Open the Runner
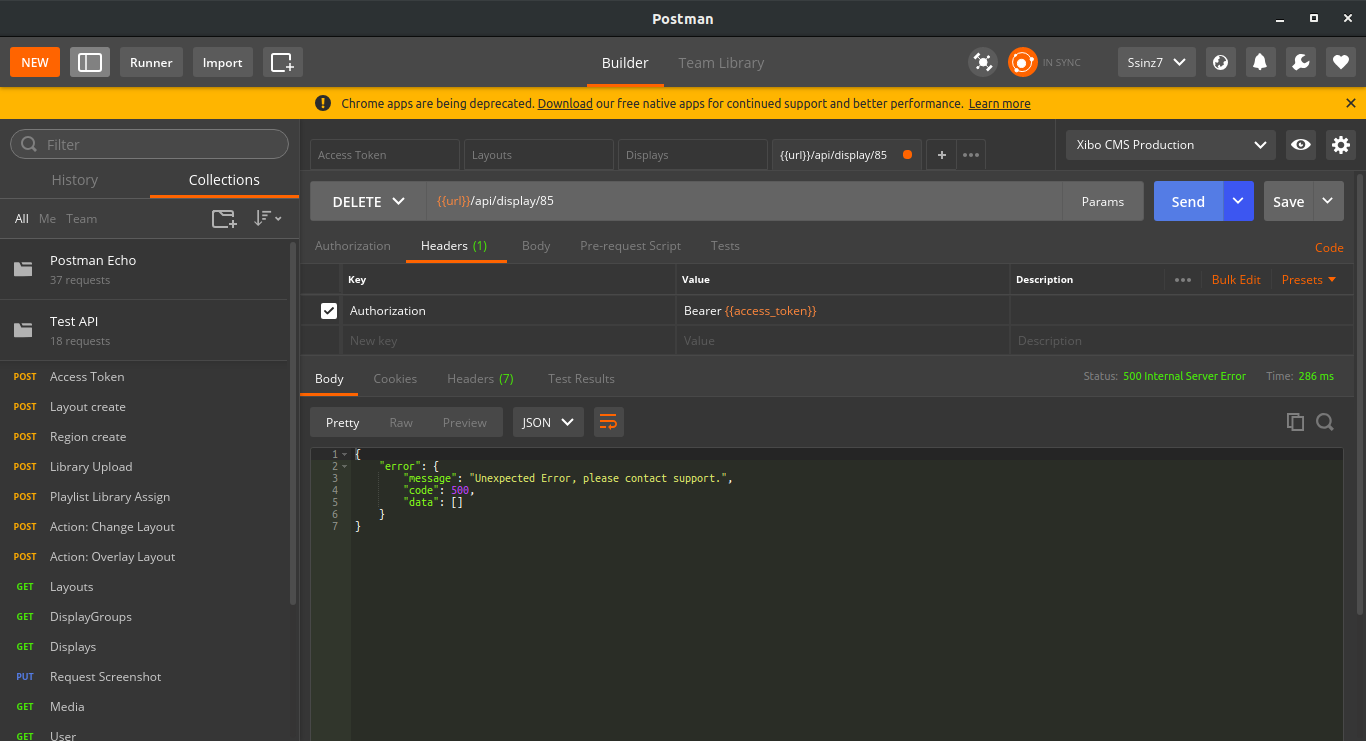Image resolution: width=1366 pixels, height=741 pixels. (x=152, y=62)
